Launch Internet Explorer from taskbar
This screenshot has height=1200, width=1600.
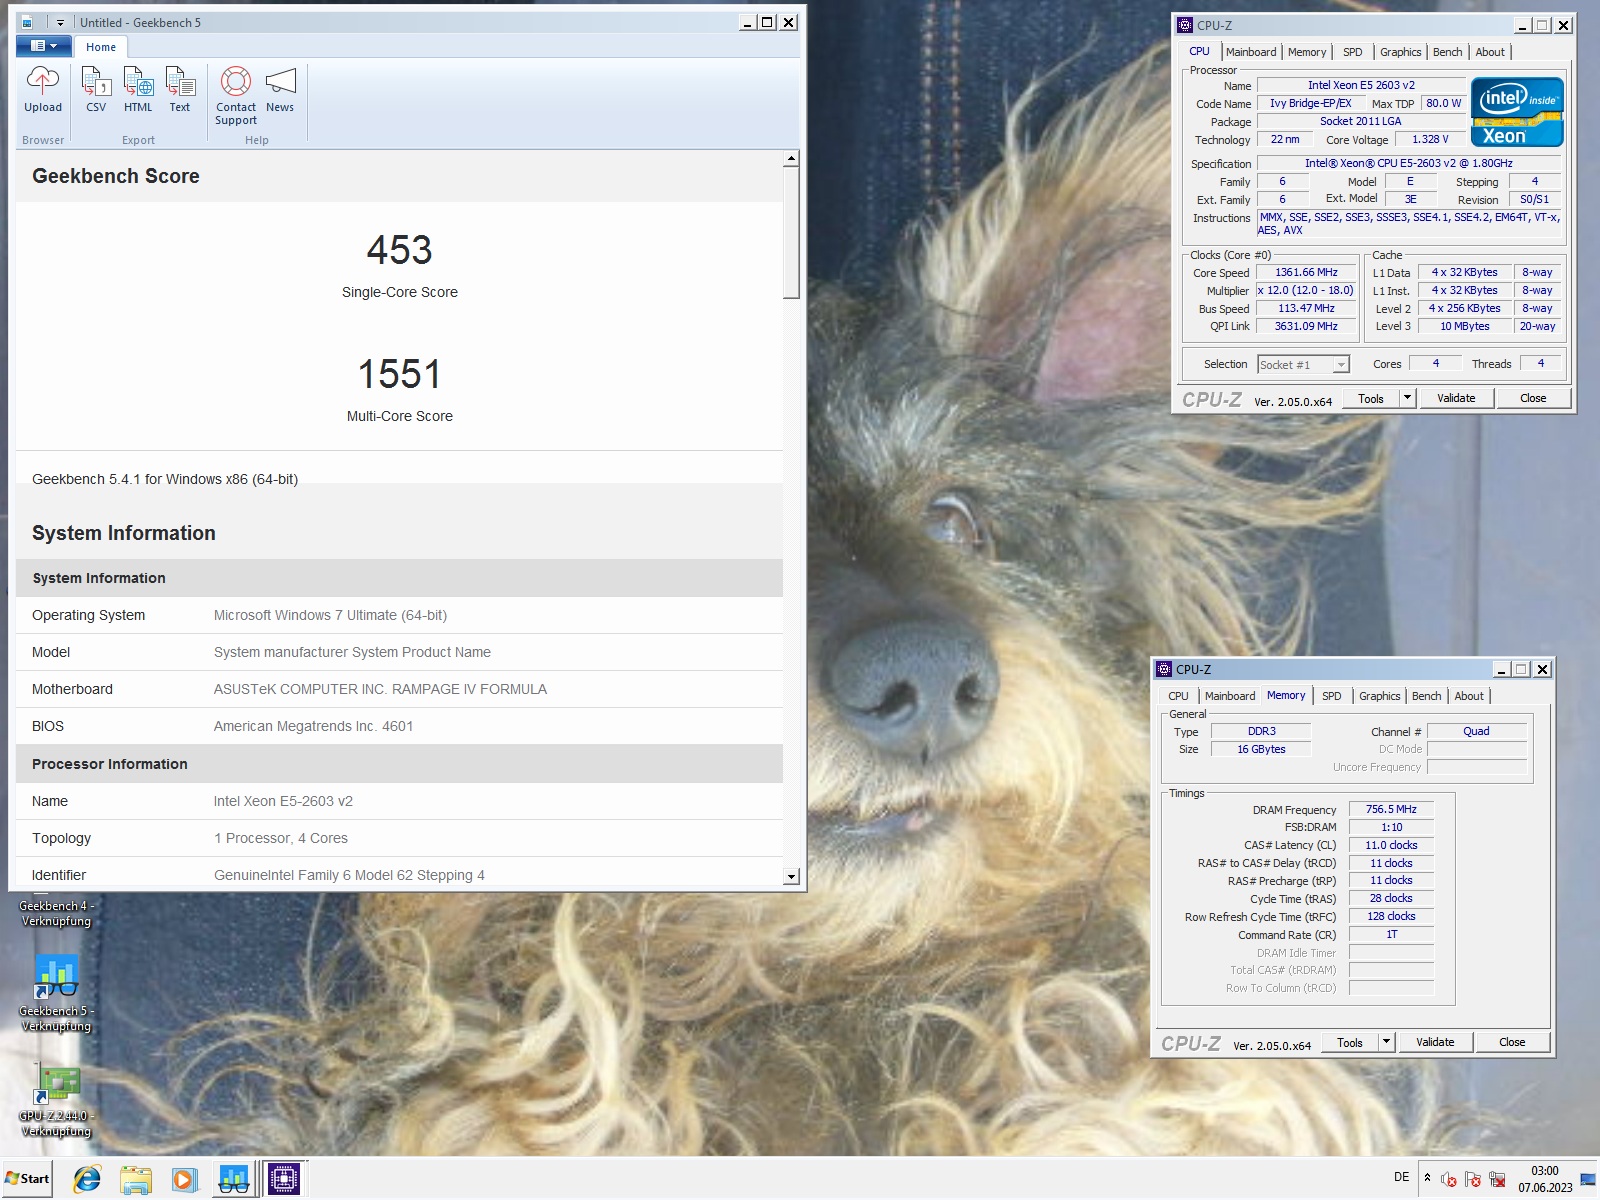87,1180
